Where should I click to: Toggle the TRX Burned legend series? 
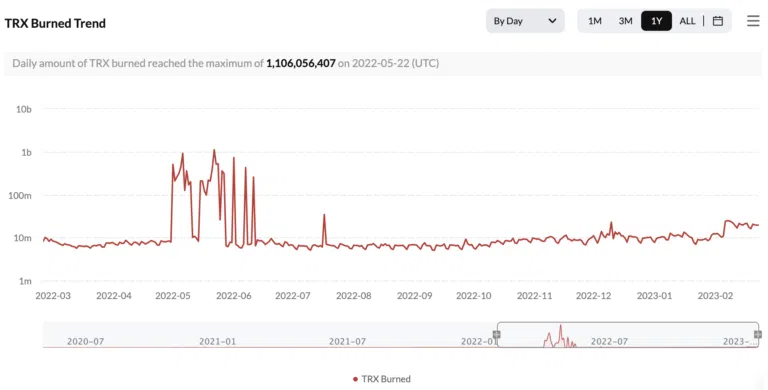tap(382, 379)
